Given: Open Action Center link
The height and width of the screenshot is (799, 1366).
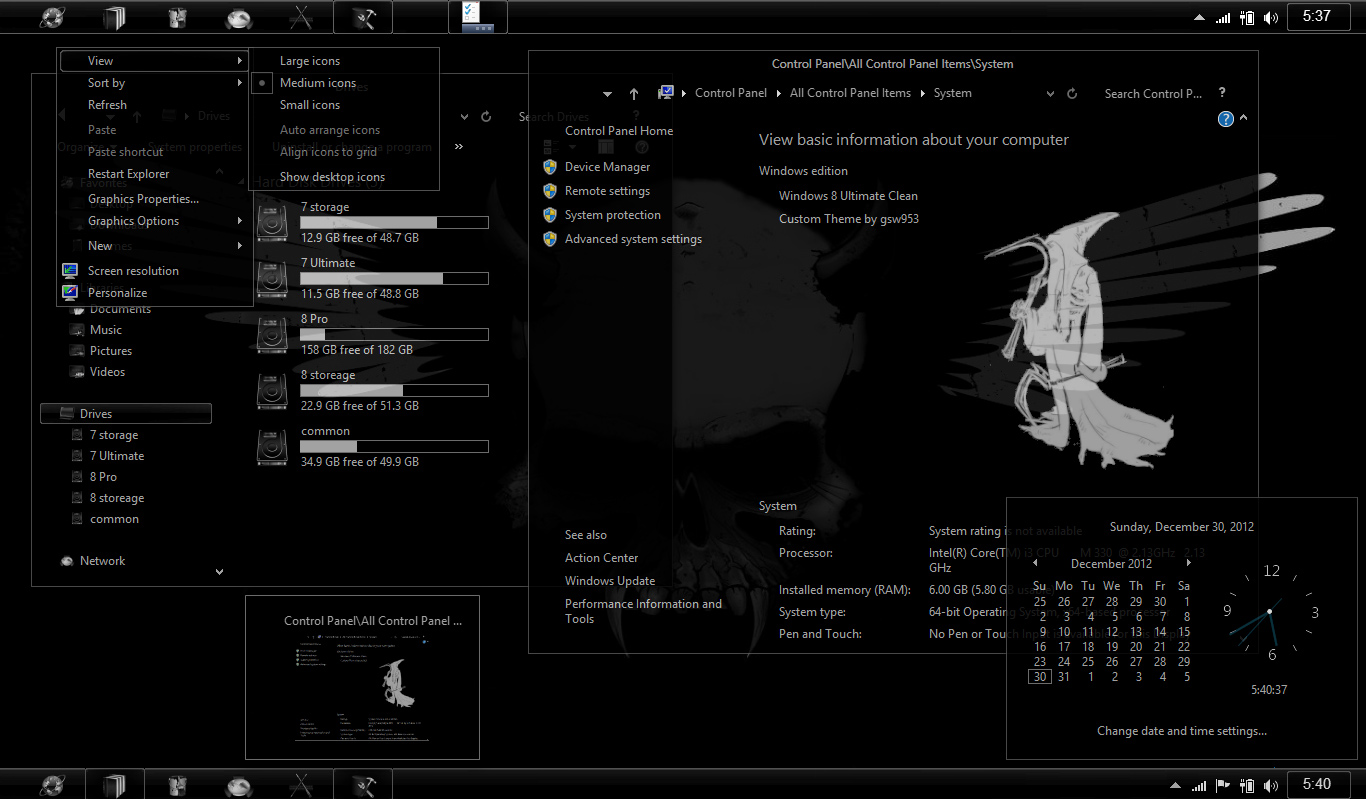Looking at the screenshot, I should coord(601,558).
